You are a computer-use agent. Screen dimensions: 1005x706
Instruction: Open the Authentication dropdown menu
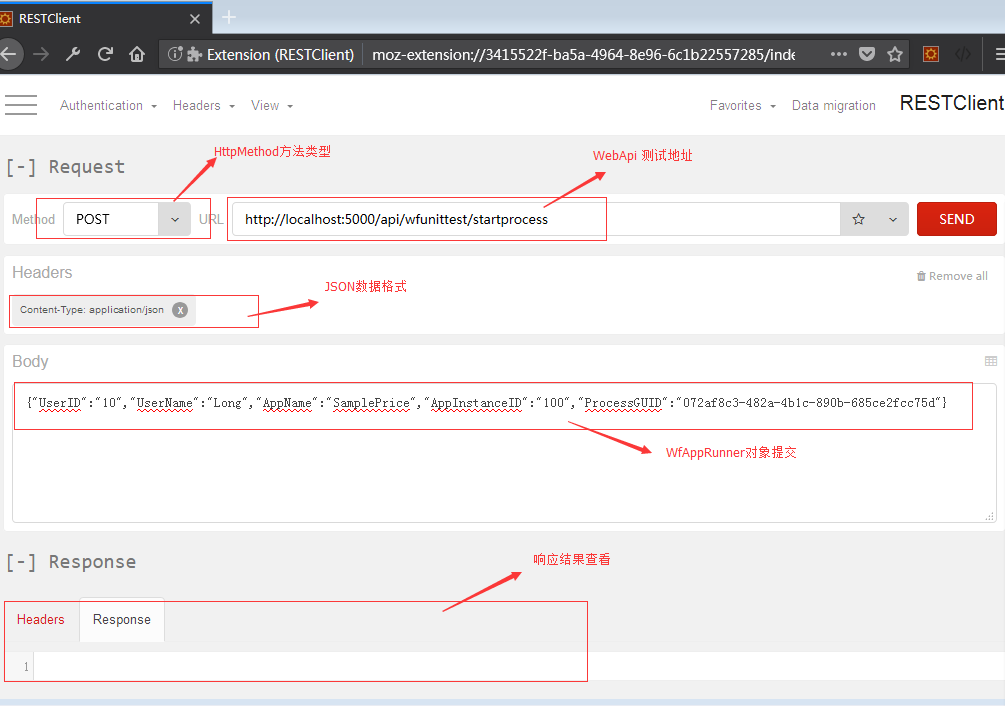tap(108, 106)
